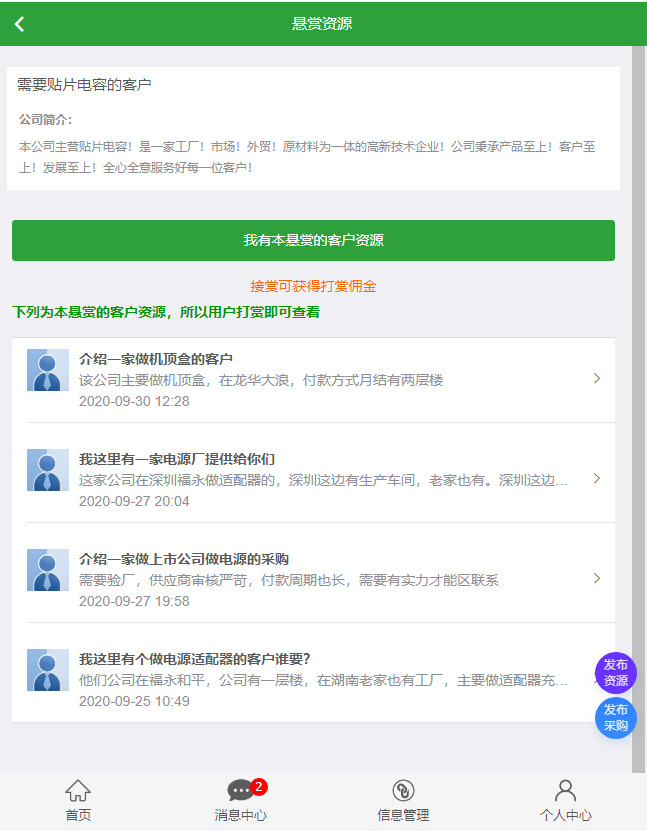Expand chevron on 介绍一家做机顶盒的客户 row
The width and height of the screenshot is (647, 833).
point(597,378)
